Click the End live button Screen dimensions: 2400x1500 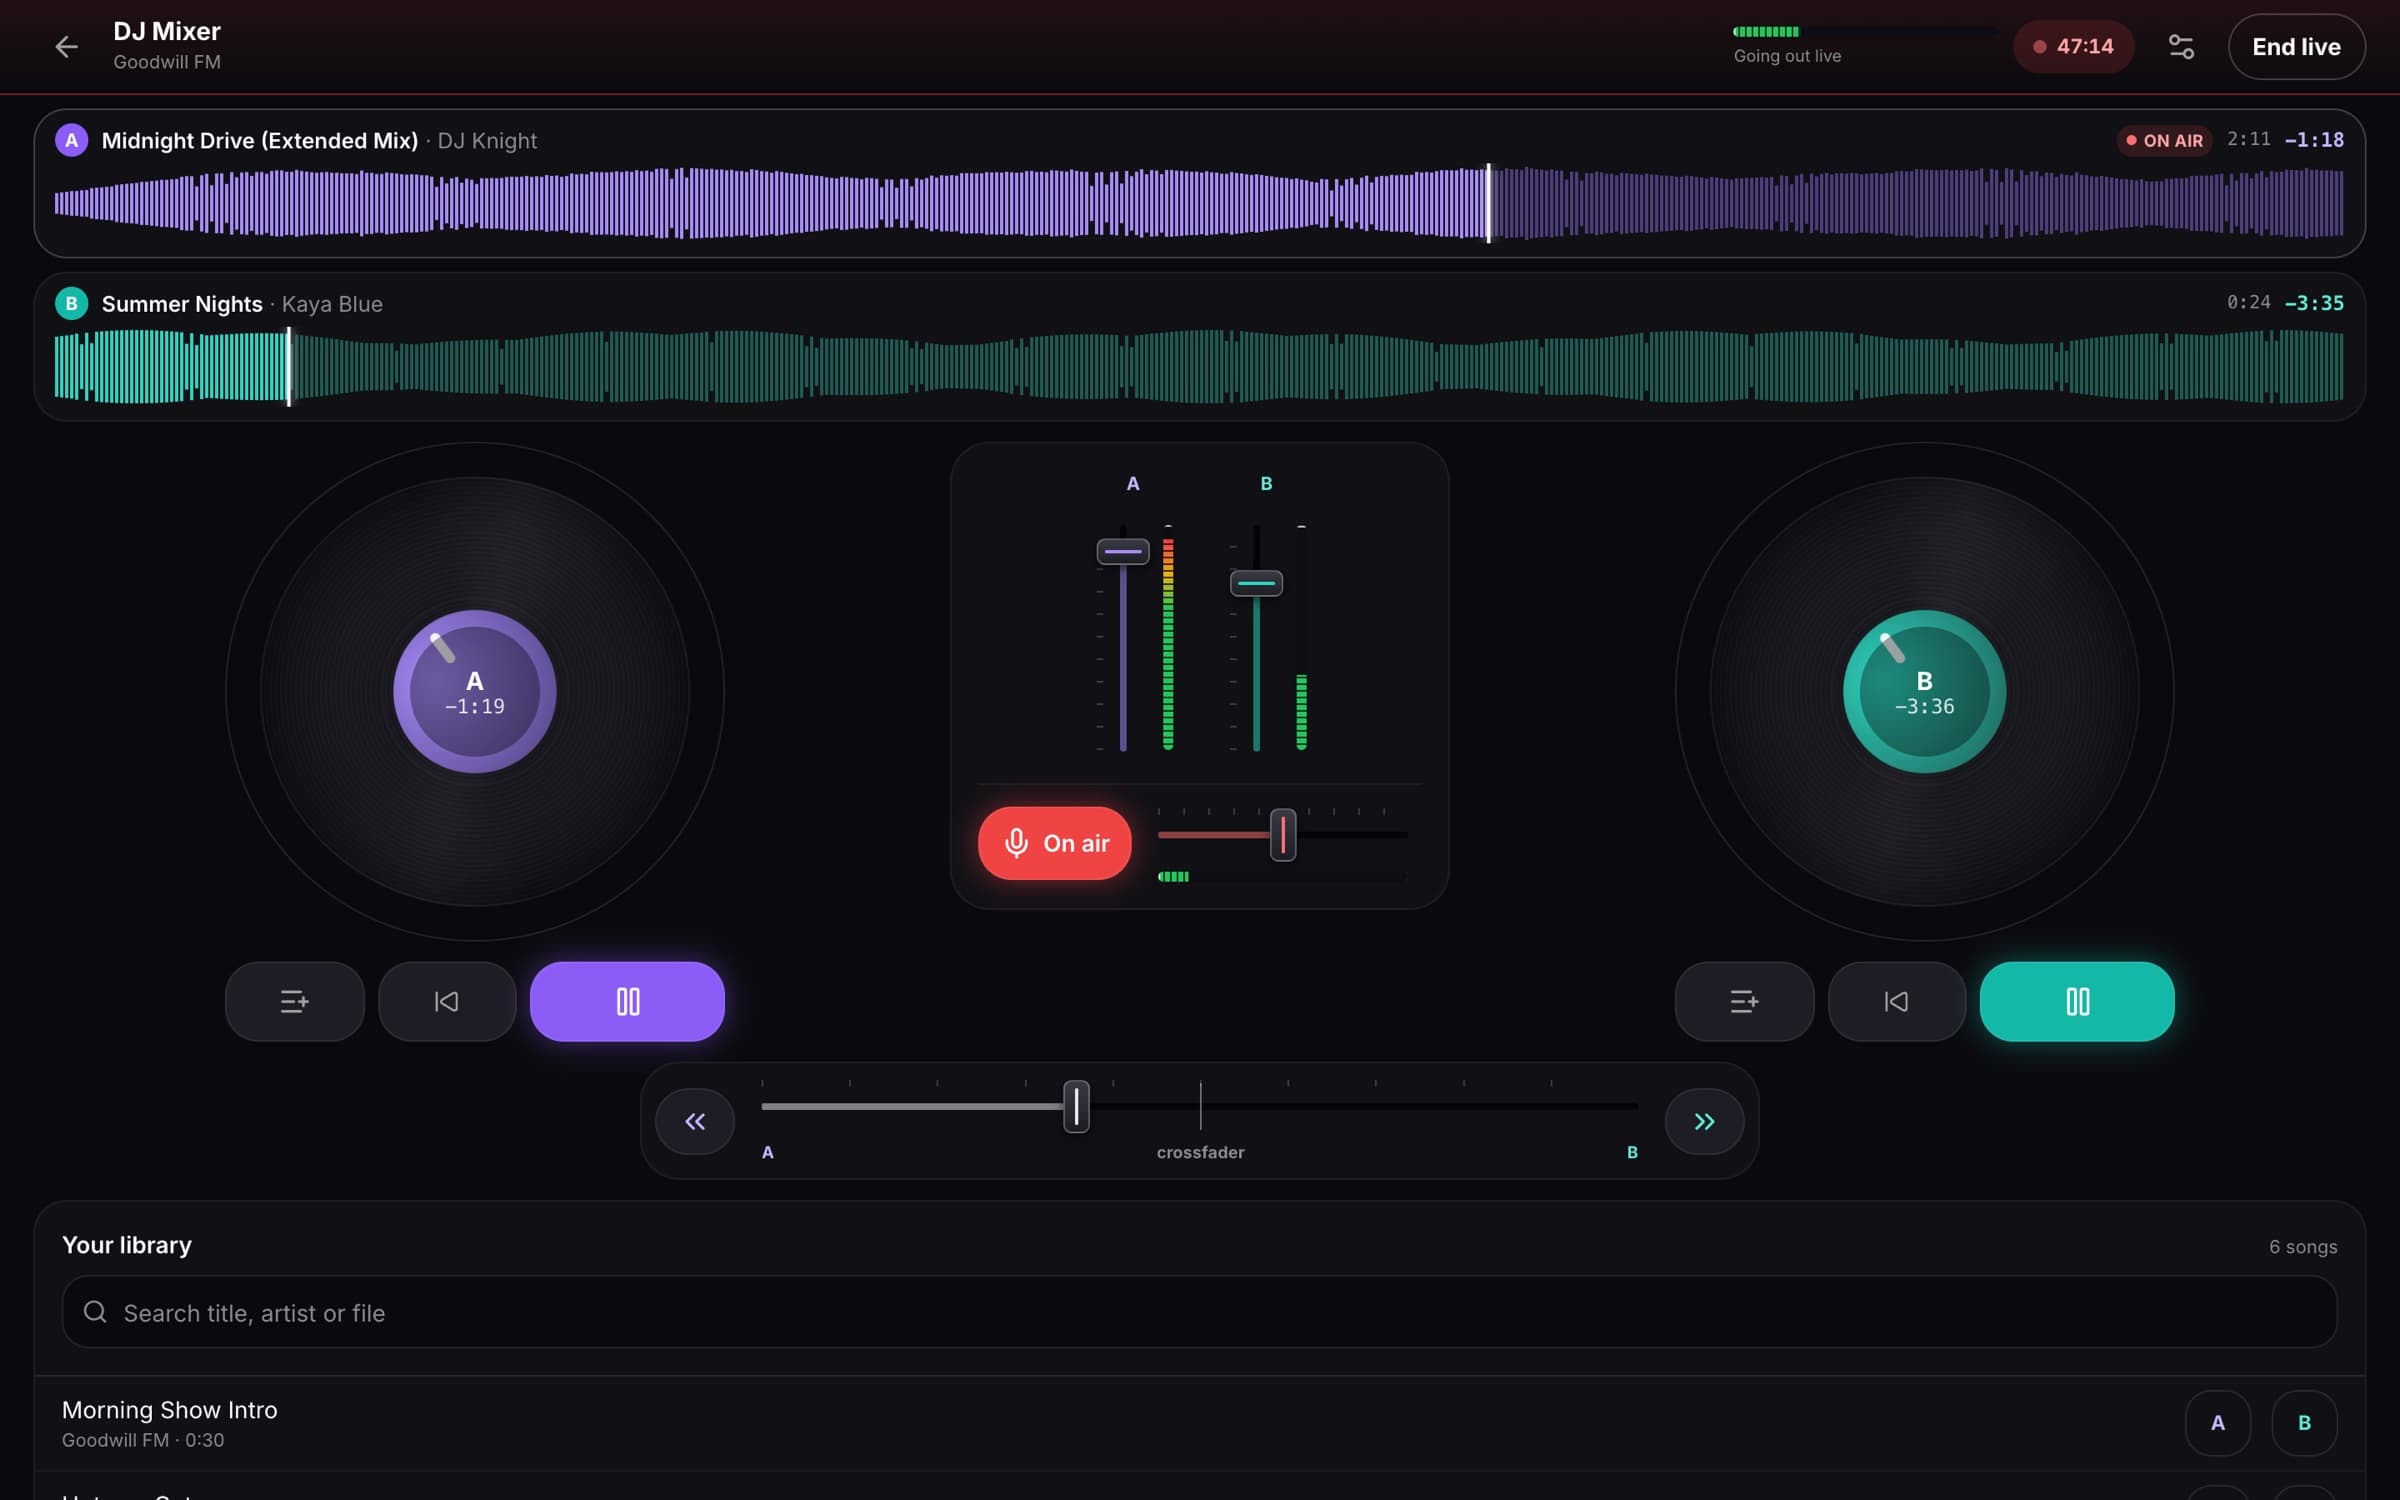[2296, 47]
